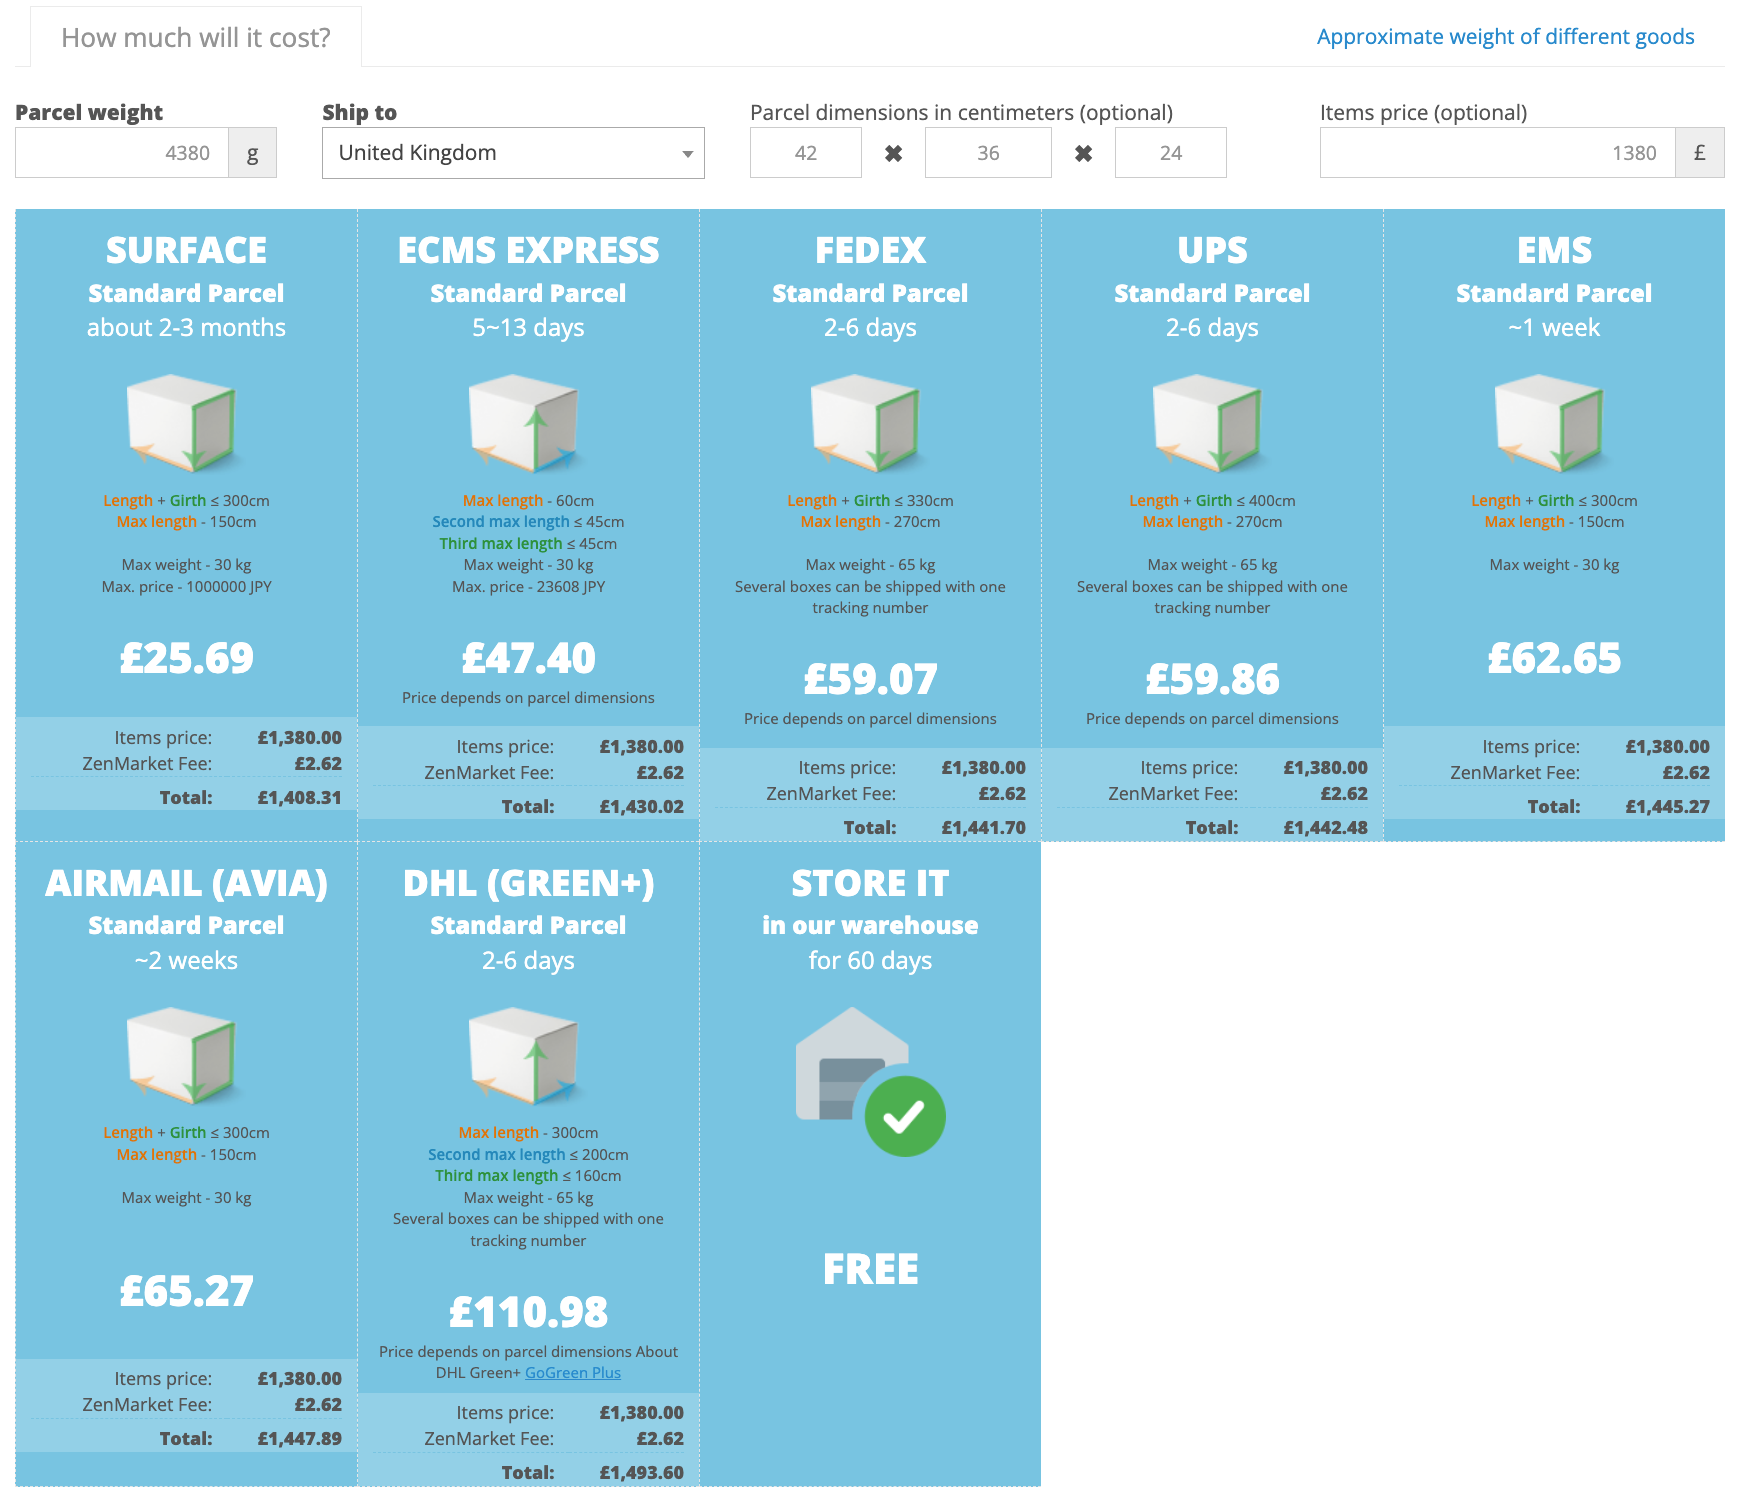Select the Surface parcel box icon

(183, 423)
